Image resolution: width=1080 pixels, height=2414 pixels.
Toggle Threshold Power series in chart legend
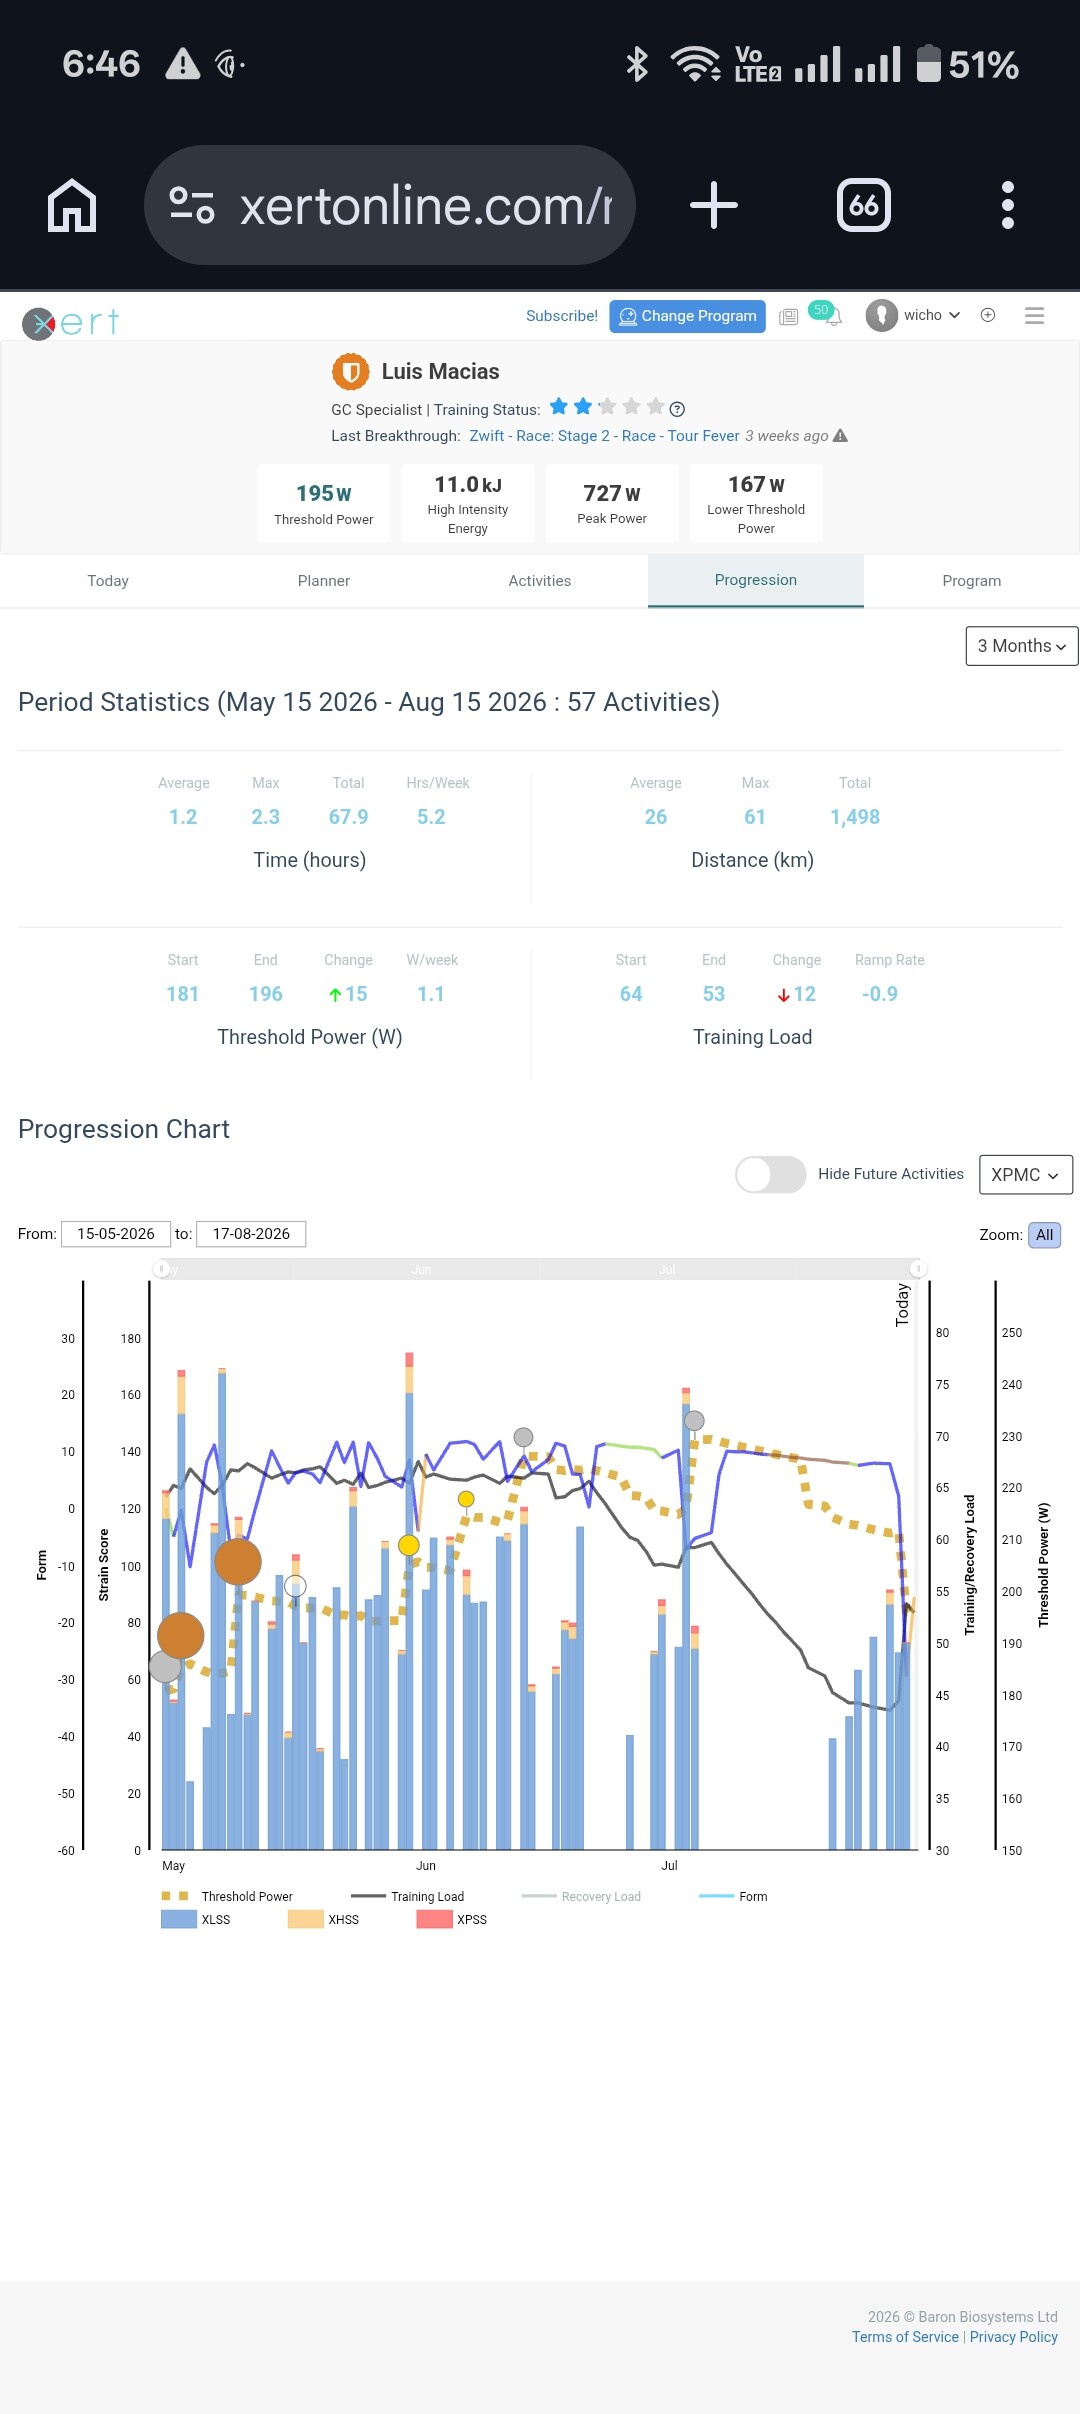point(227,1896)
